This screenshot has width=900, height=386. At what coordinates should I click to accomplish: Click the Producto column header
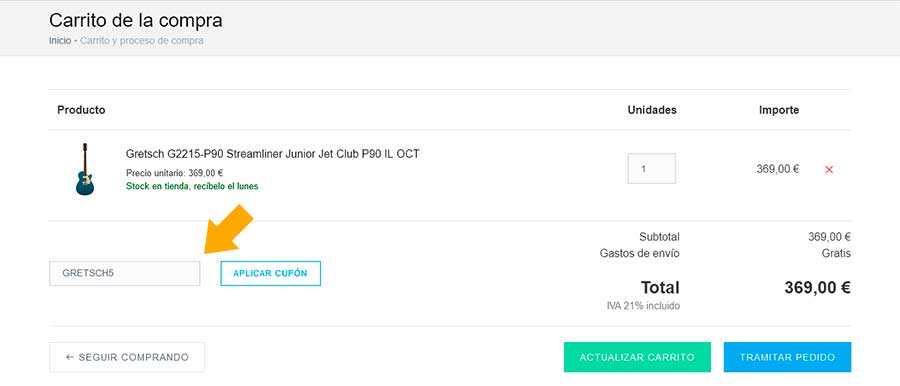tap(82, 110)
